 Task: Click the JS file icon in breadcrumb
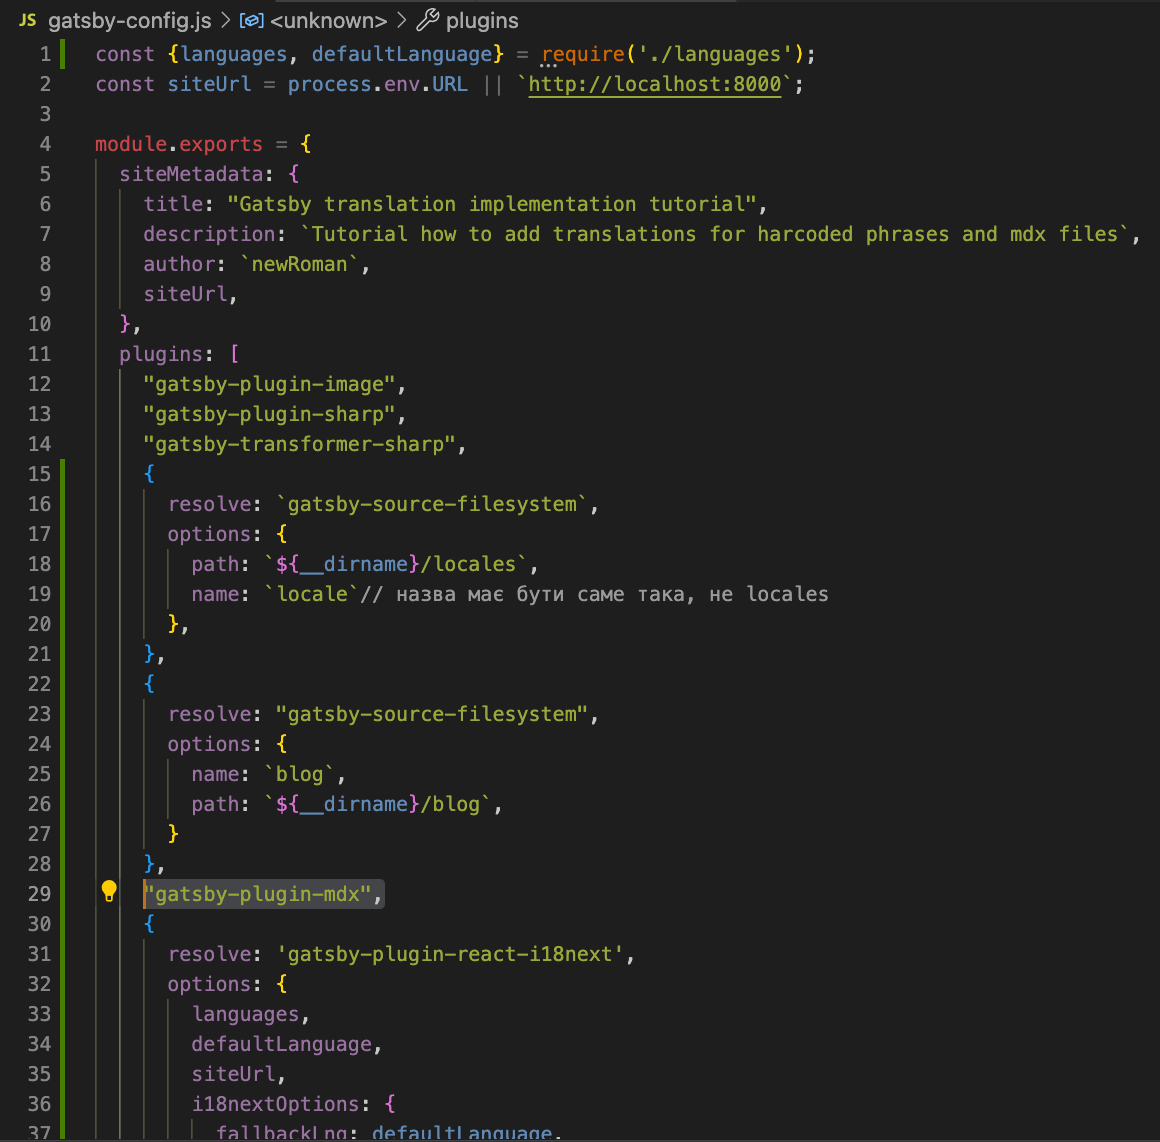27,20
